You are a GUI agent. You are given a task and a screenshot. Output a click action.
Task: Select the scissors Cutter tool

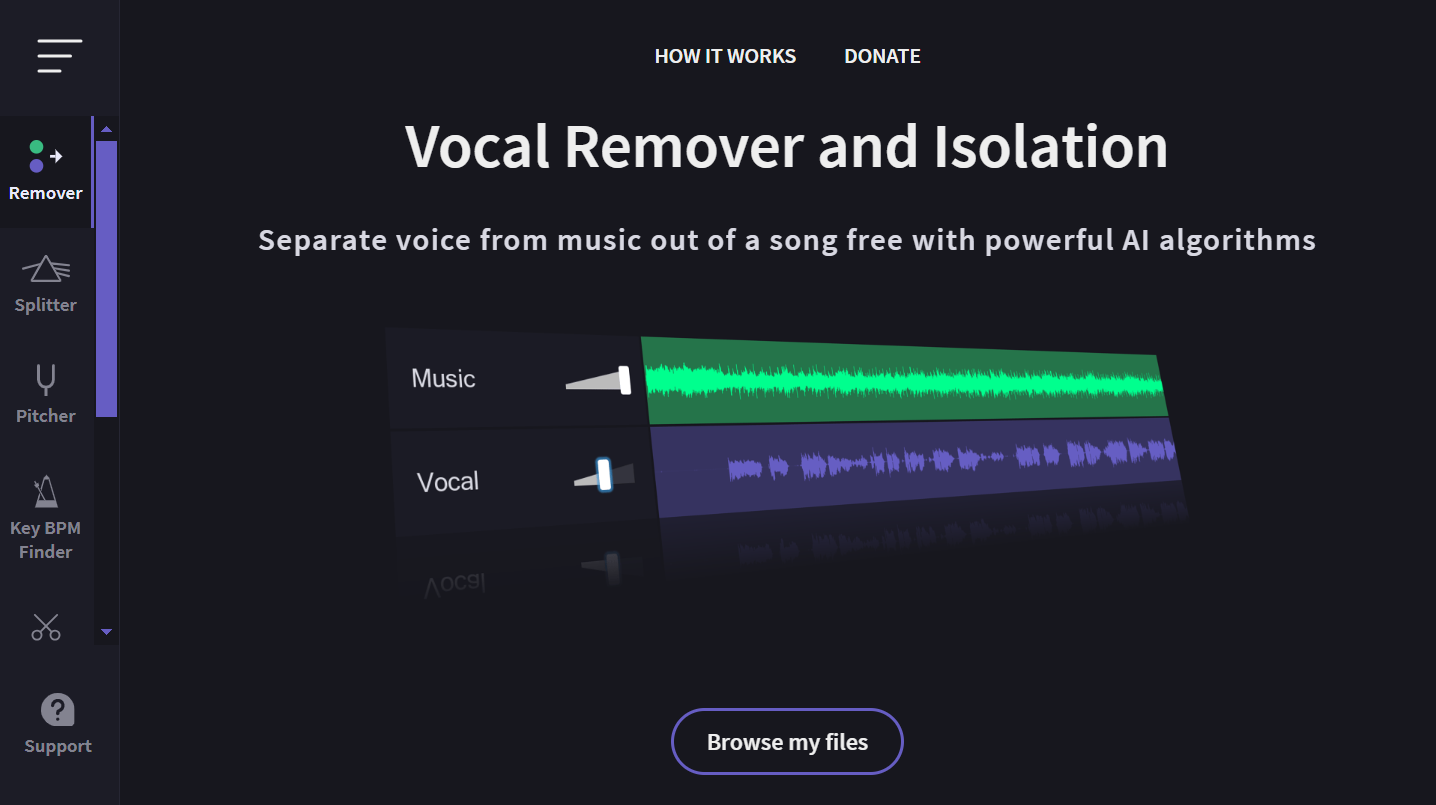[x=46, y=627]
